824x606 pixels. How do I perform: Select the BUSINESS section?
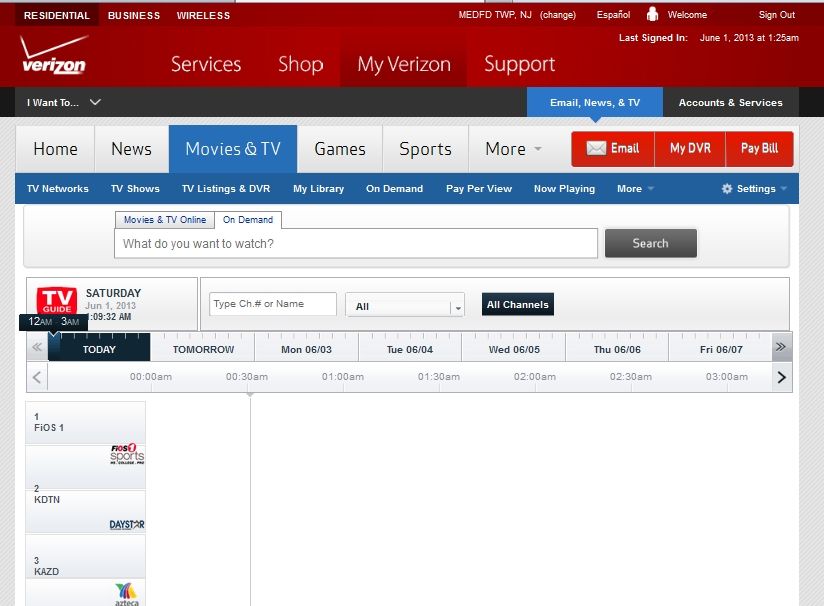(x=134, y=16)
